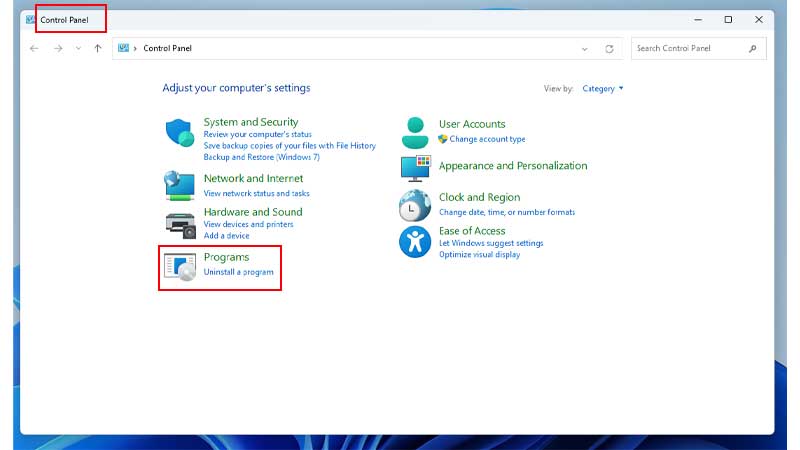The image size is (800, 450).
Task: Open the System and Security shield icon
Action: tap(180, 133)
